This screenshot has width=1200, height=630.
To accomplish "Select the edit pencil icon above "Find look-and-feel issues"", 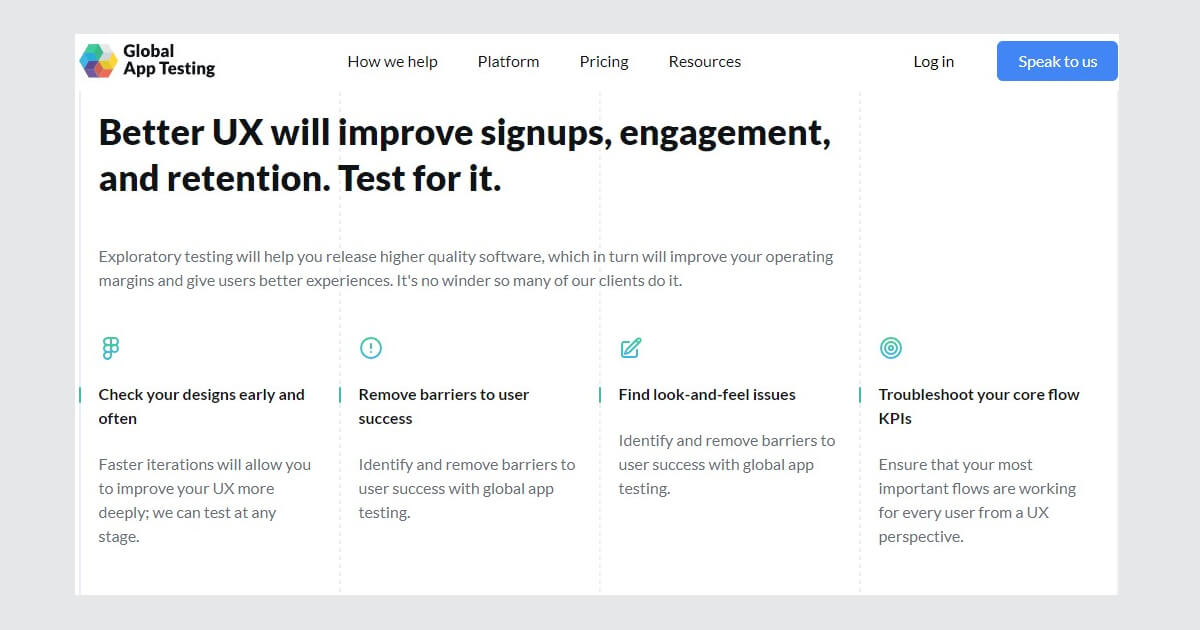I will point(630,347).
